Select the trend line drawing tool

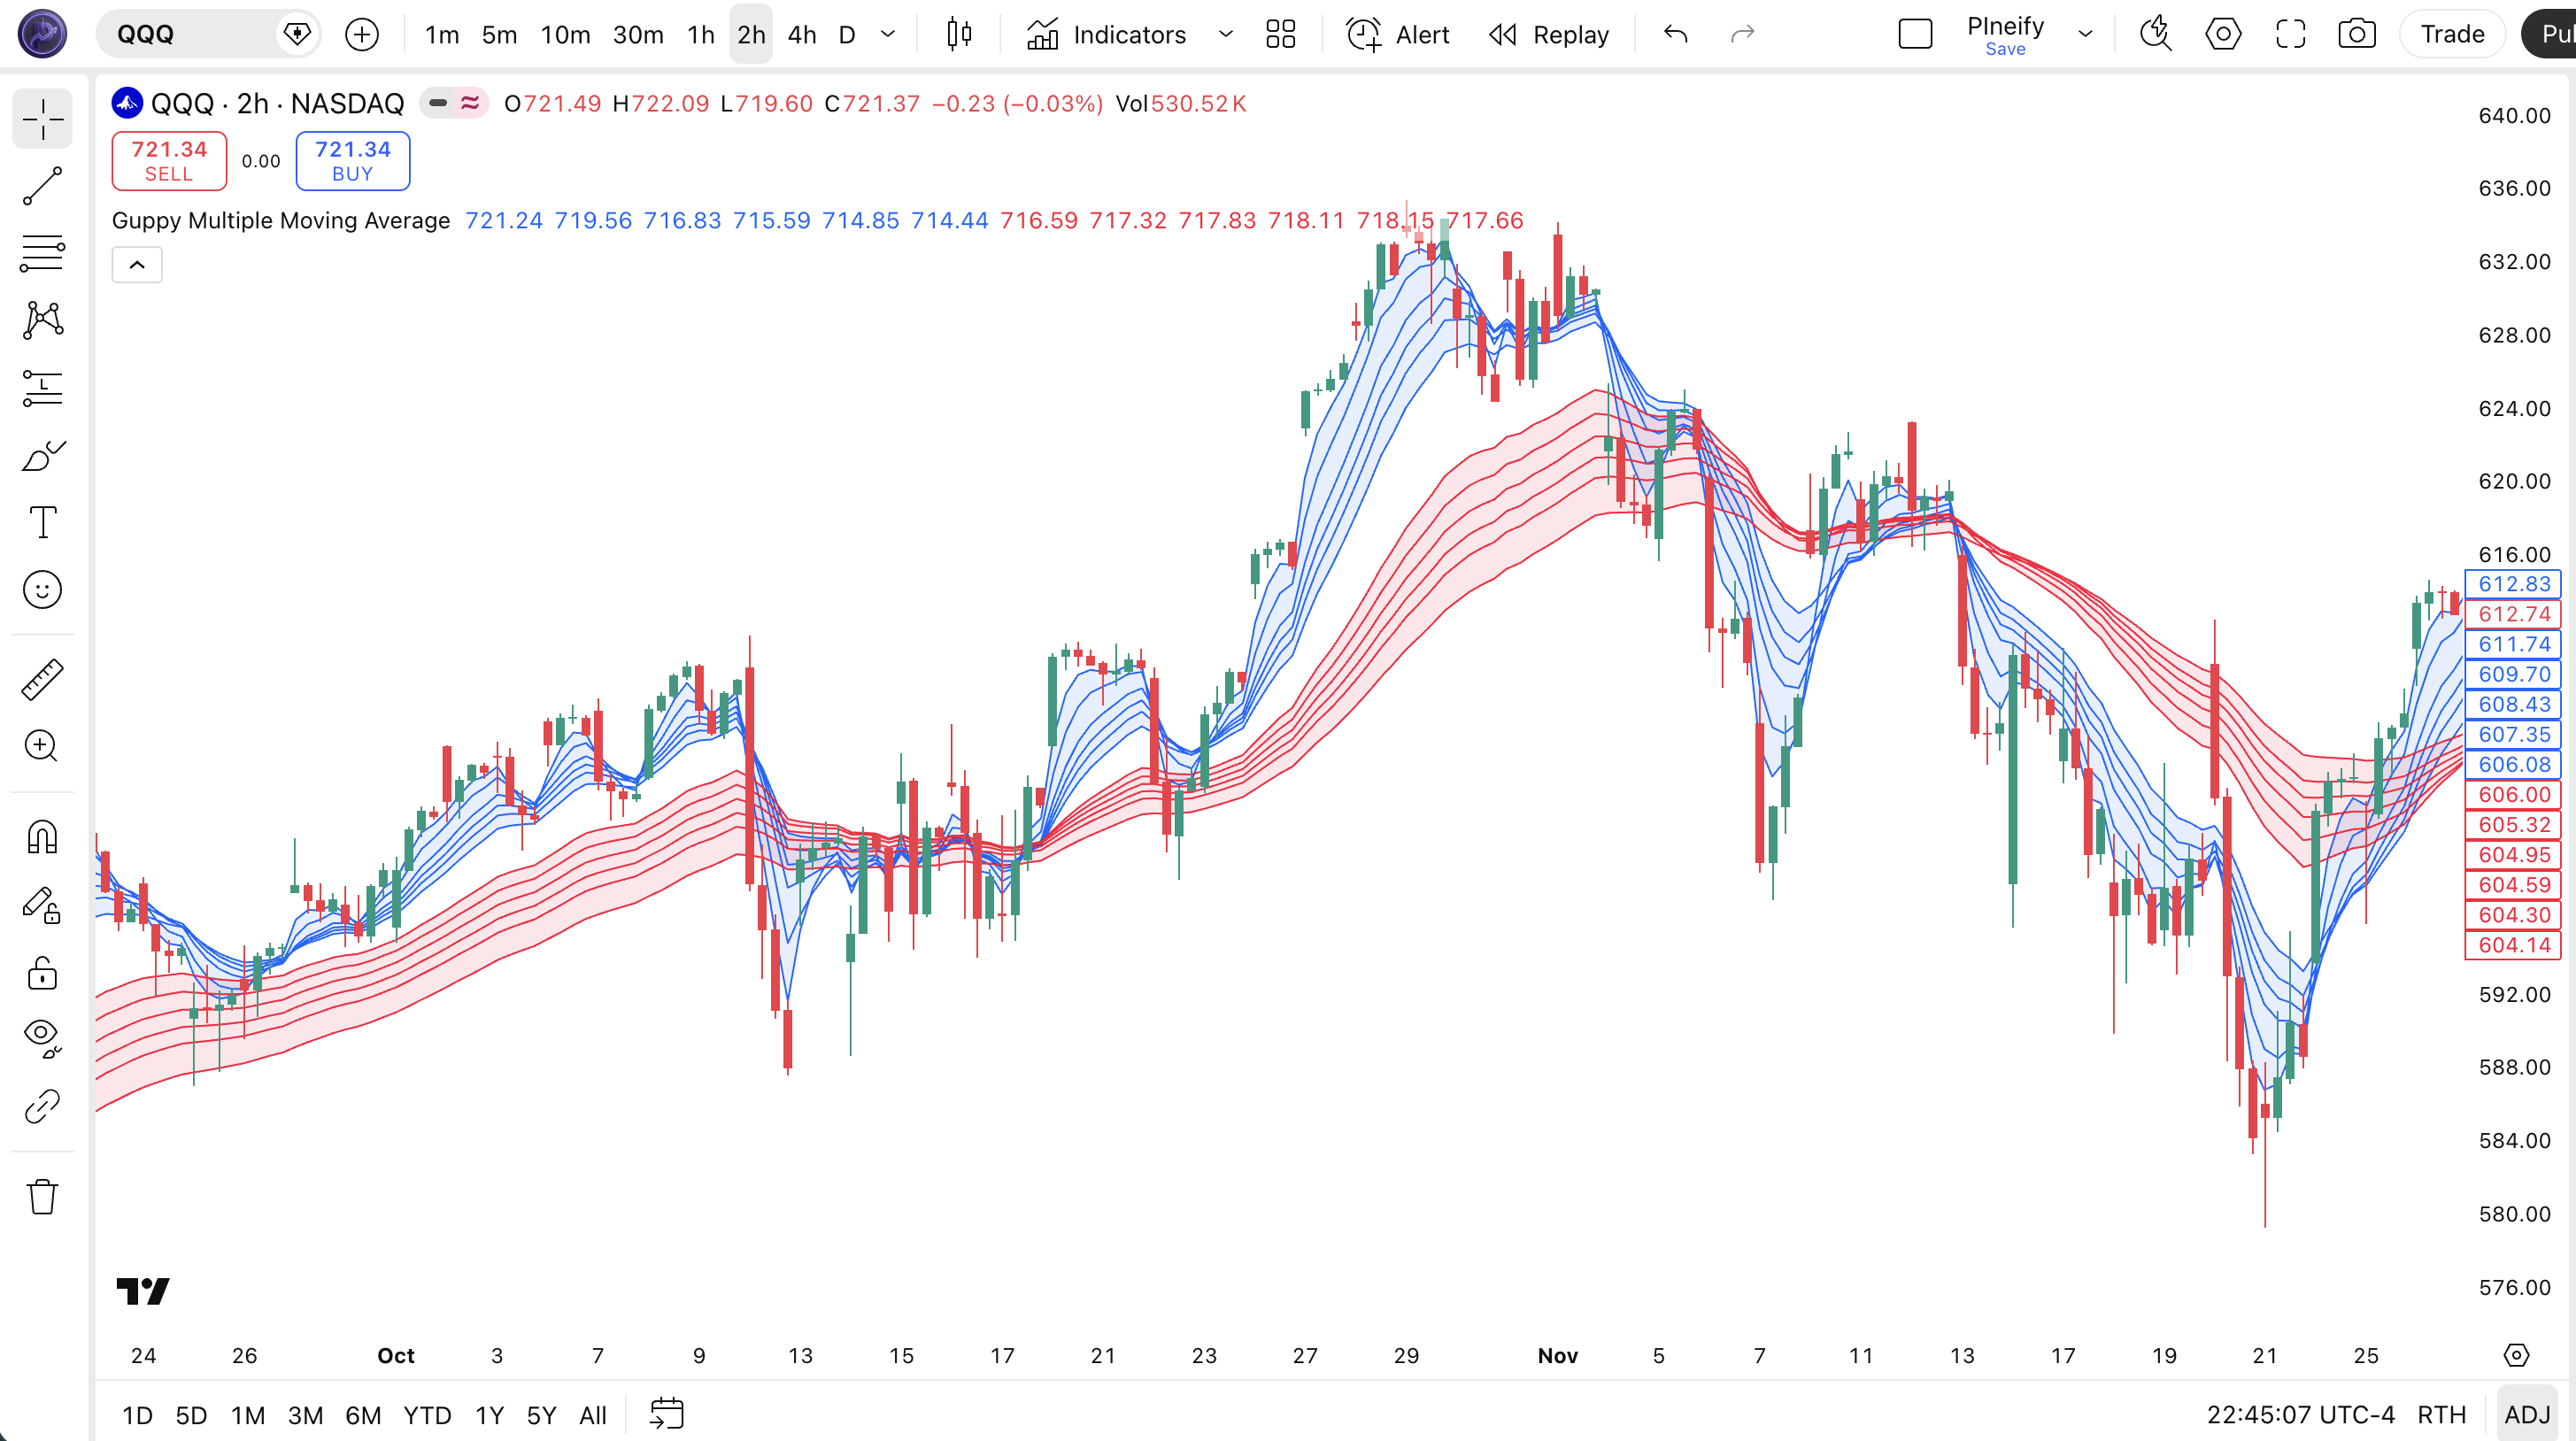pyautogui.click(x=42, y=186)
